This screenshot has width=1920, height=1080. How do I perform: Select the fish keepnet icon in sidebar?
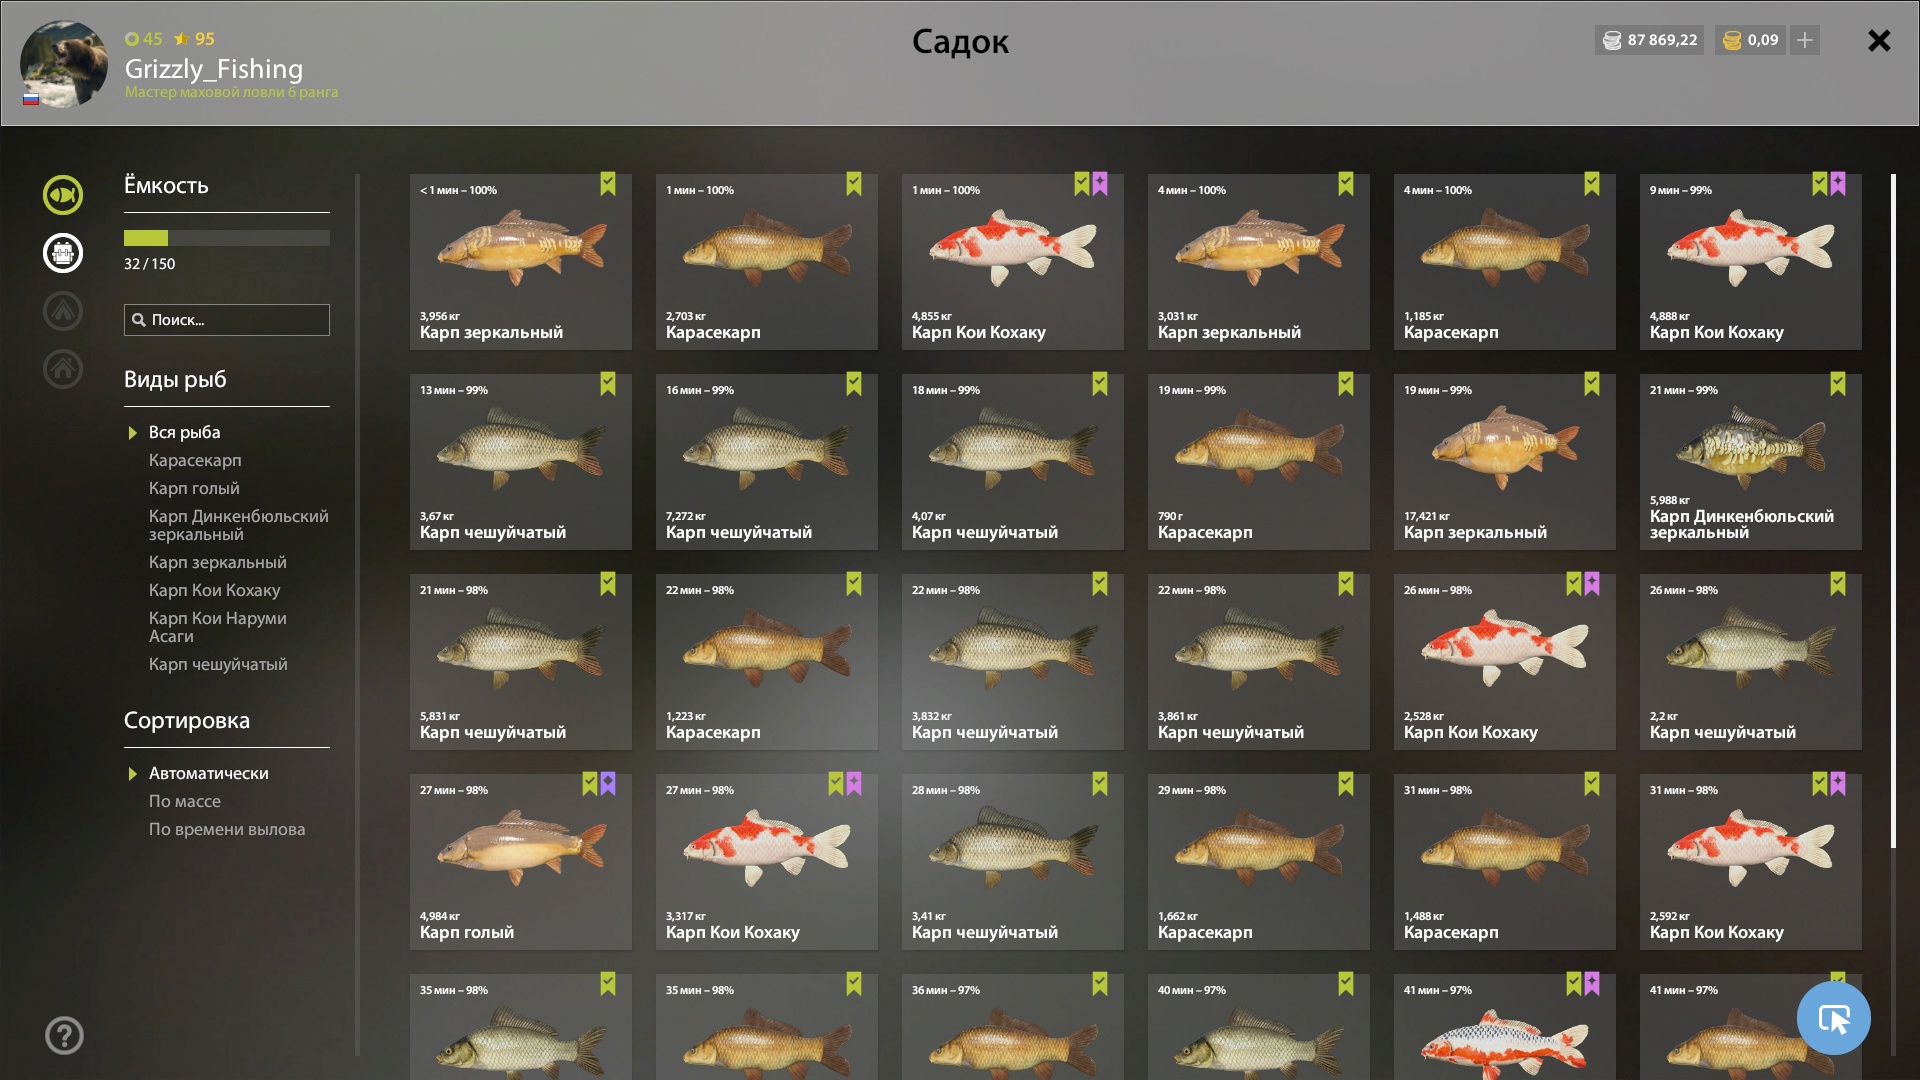point(62,195)
